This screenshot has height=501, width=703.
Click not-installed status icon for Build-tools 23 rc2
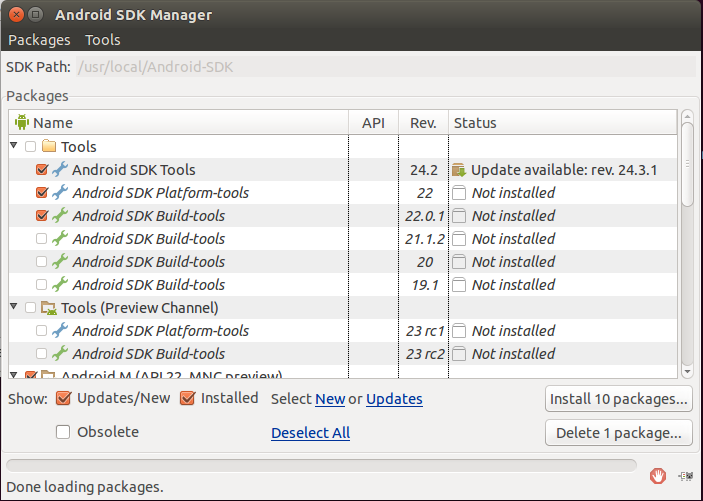459,353
